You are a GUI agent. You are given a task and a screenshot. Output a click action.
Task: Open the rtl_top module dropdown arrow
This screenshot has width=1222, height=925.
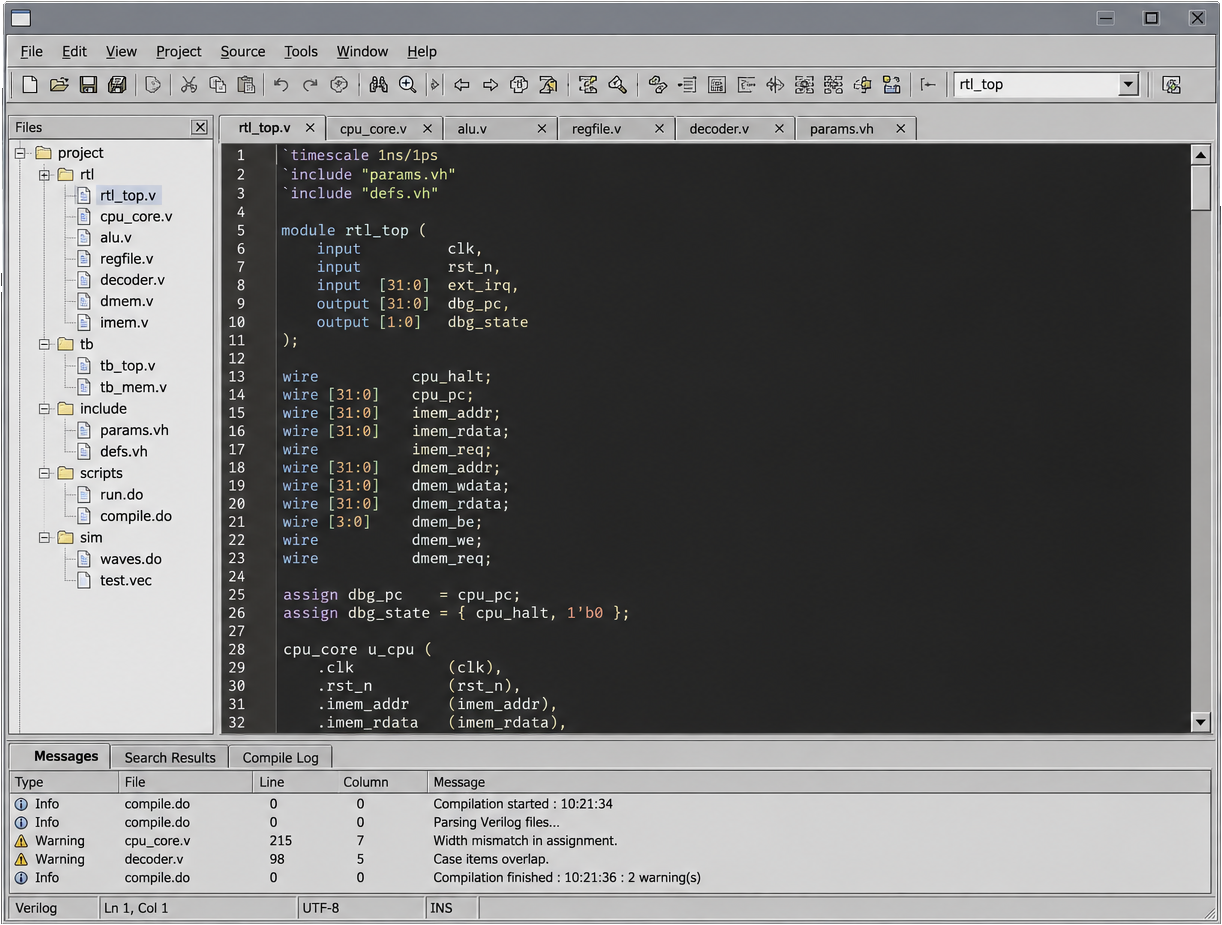tap(1128, 85)
